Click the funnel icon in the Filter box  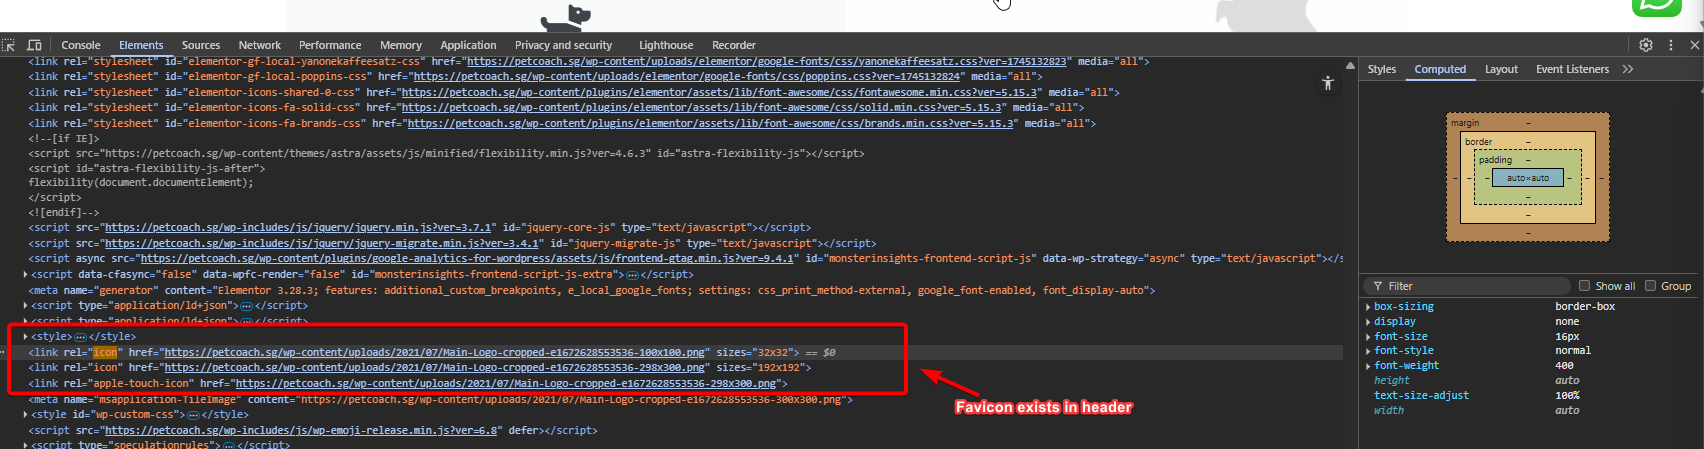(x=1378, y=286)
